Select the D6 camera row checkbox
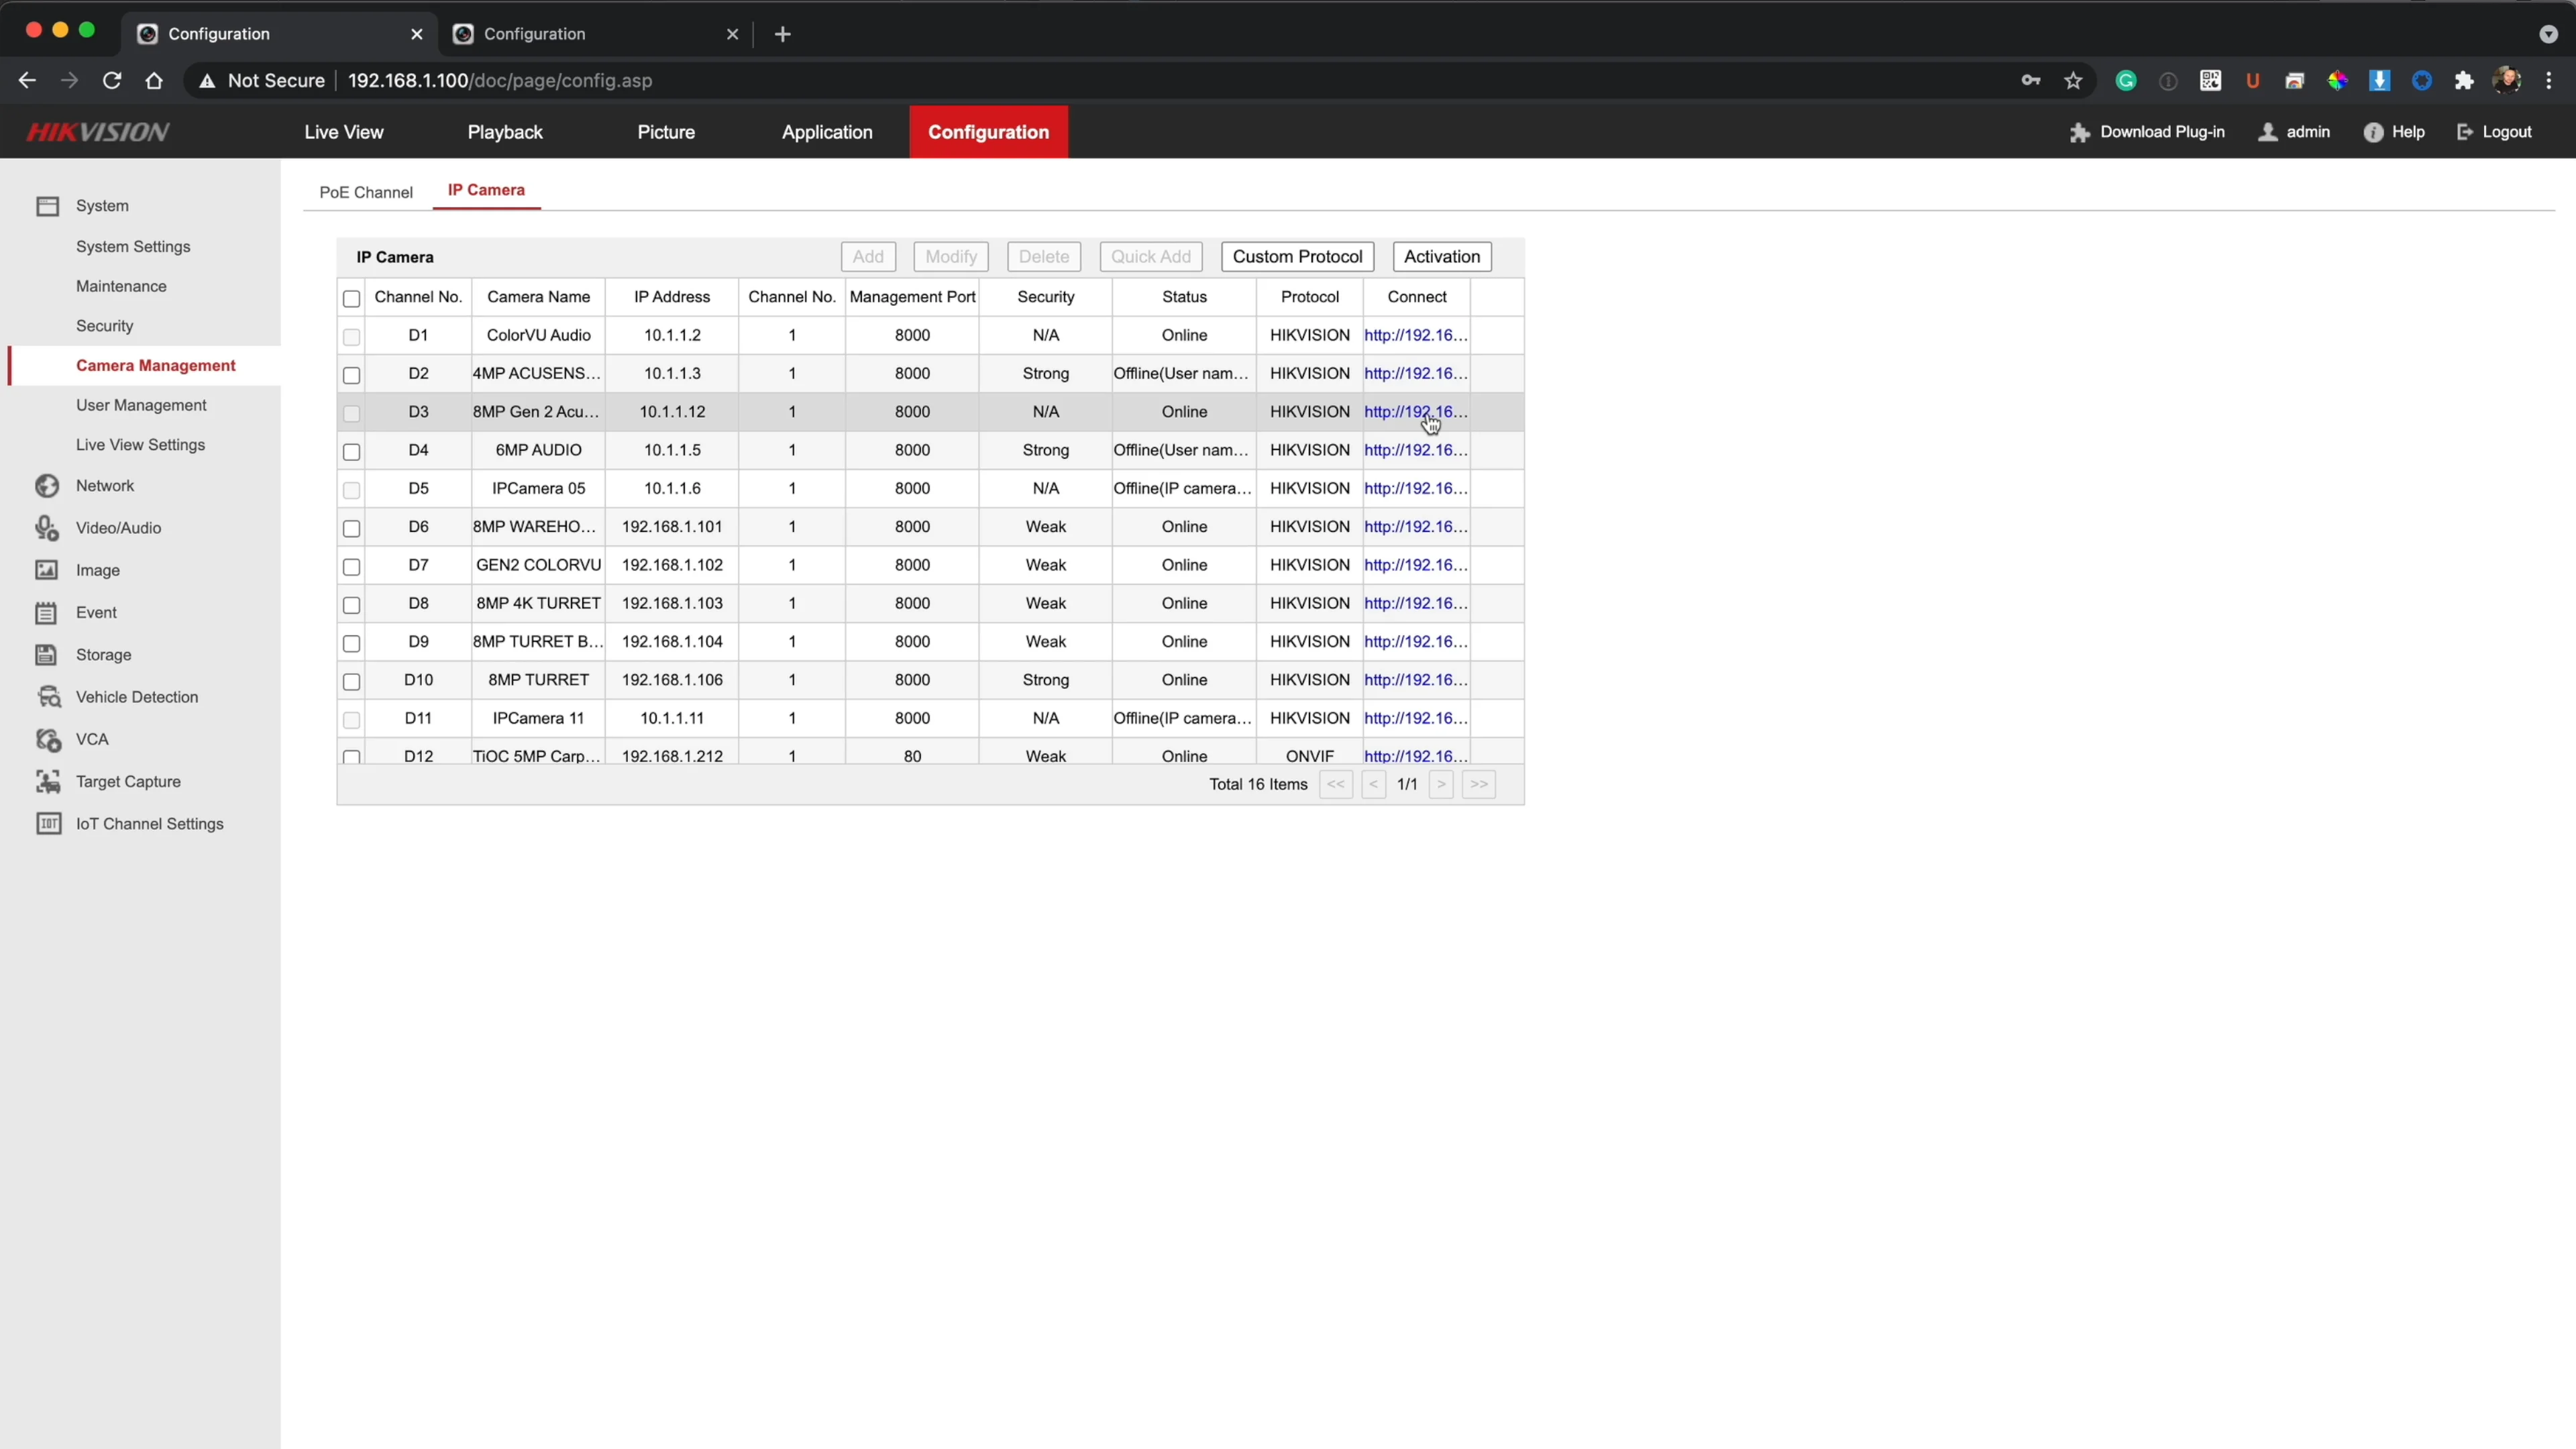The image size is (2576, 1449). (351, 528)
